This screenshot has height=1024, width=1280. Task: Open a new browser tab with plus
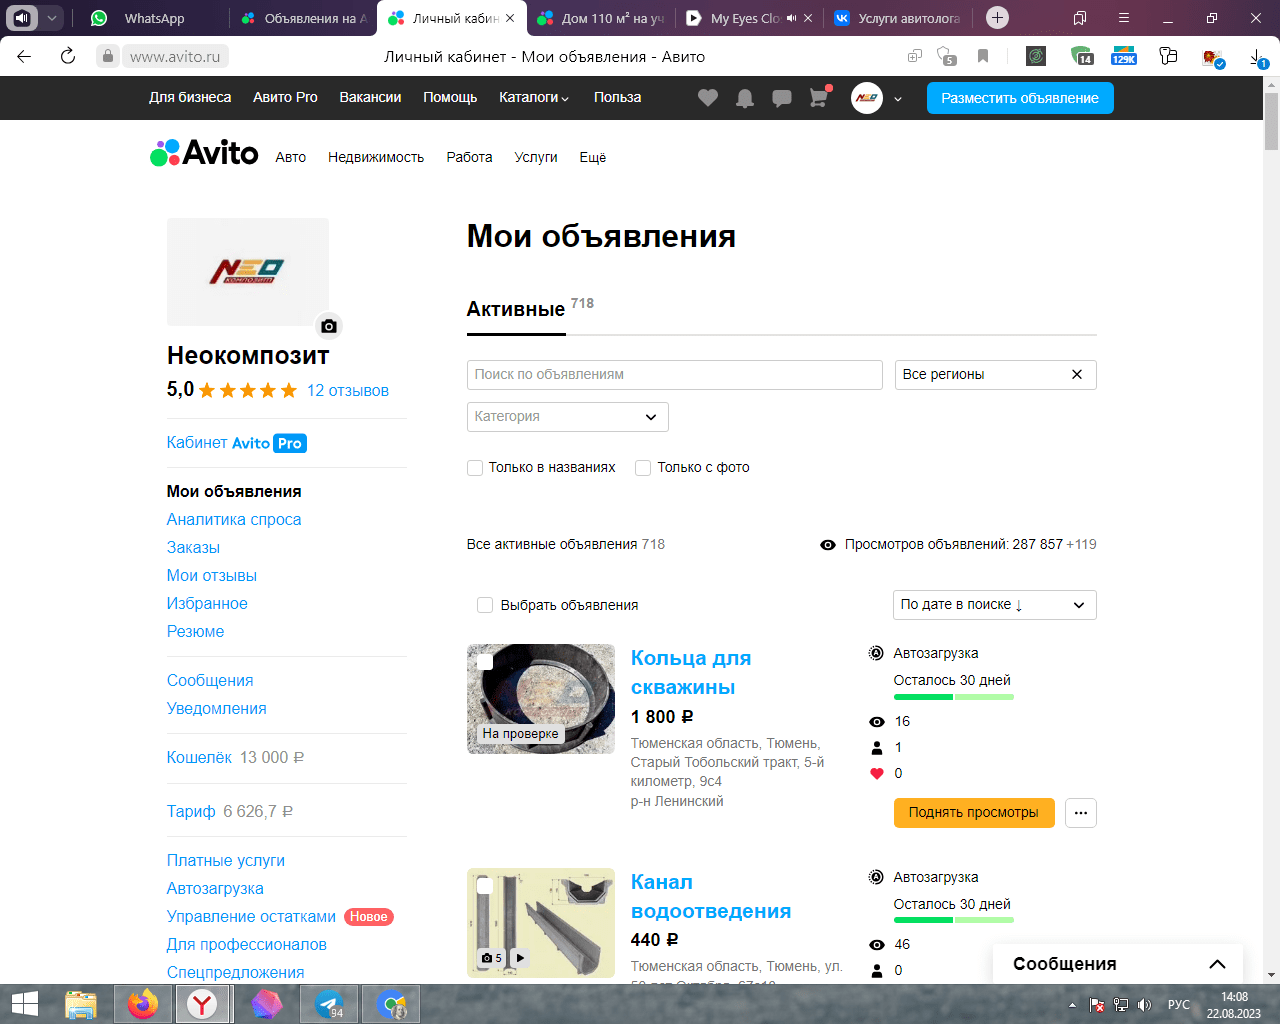997,18
